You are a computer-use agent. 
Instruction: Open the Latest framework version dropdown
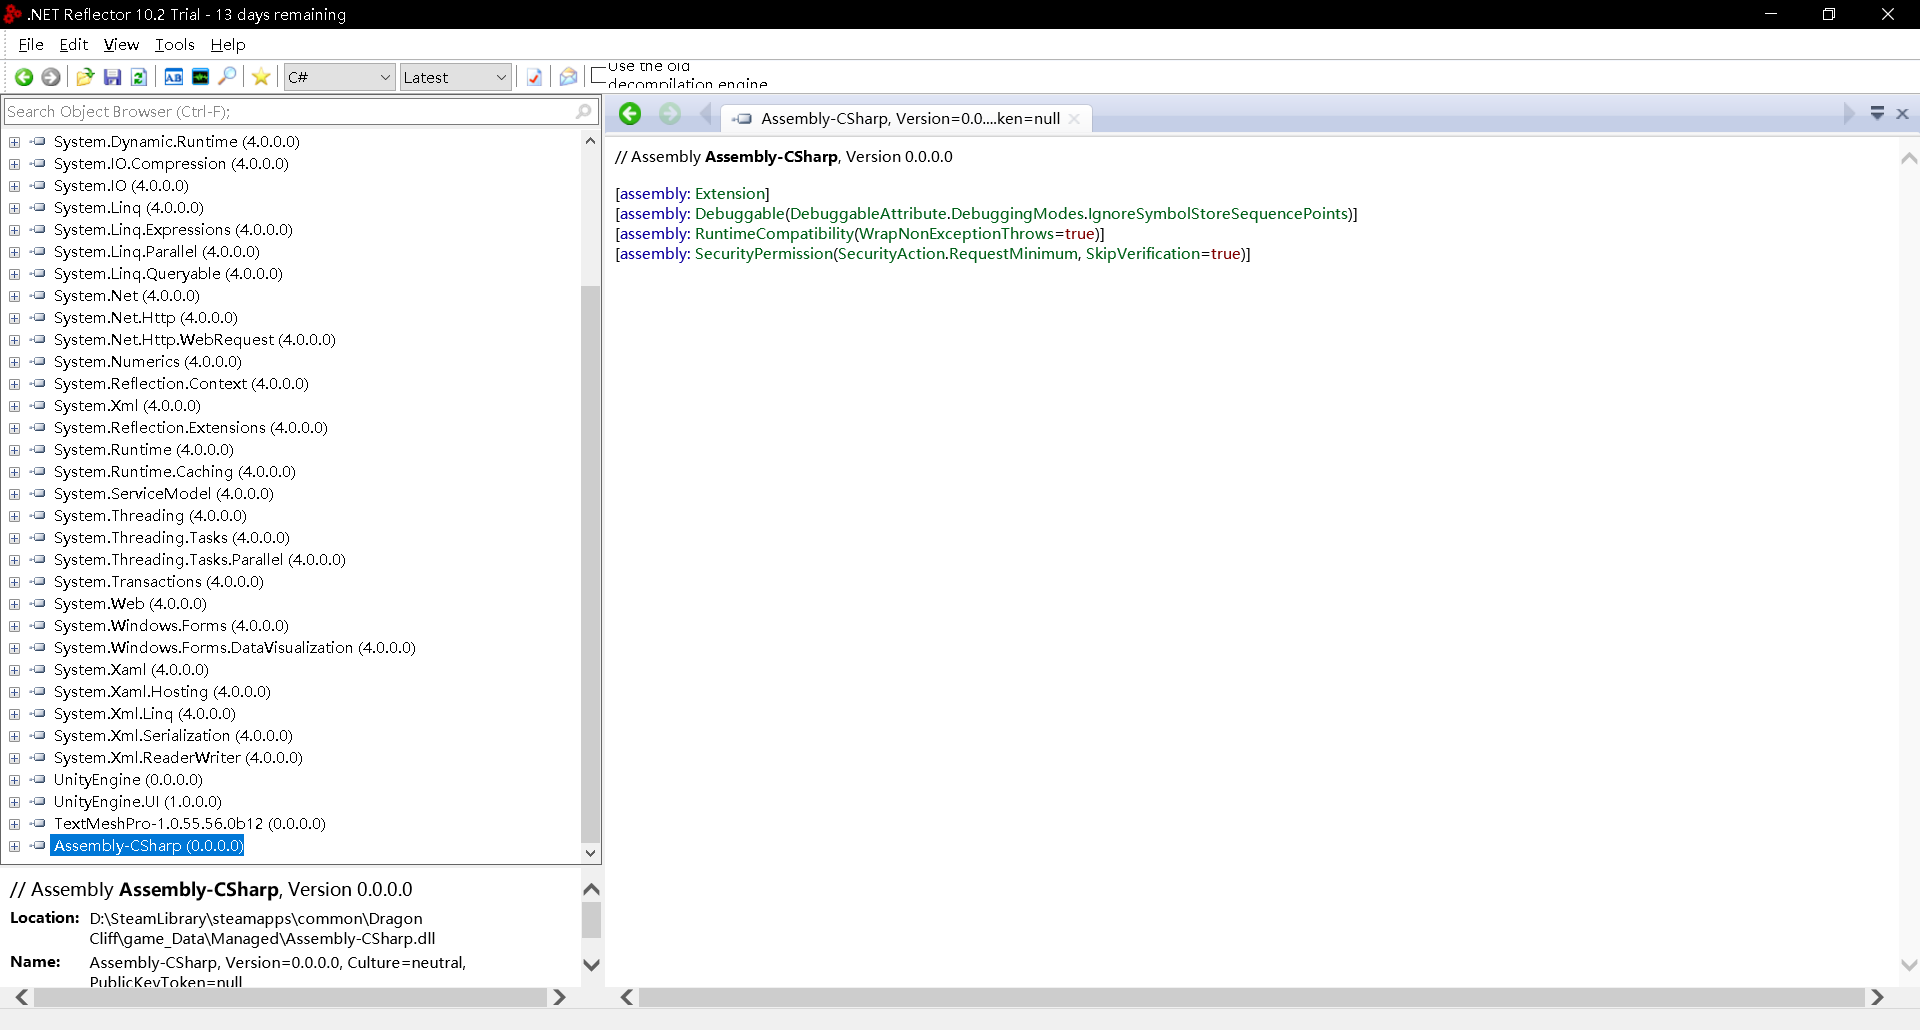(x=456, y=77)
